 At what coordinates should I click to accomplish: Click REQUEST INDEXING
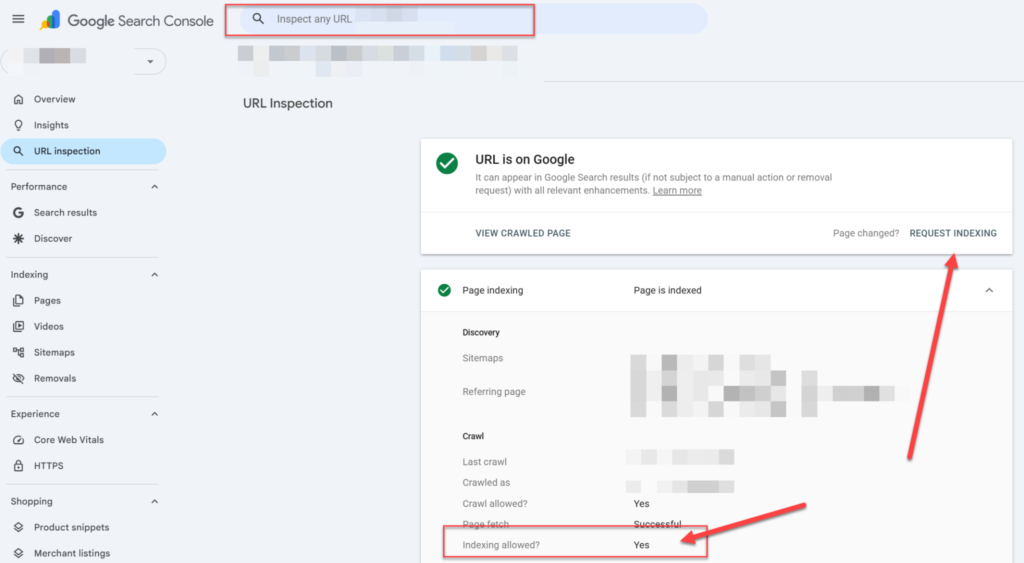tap(953, 233)
